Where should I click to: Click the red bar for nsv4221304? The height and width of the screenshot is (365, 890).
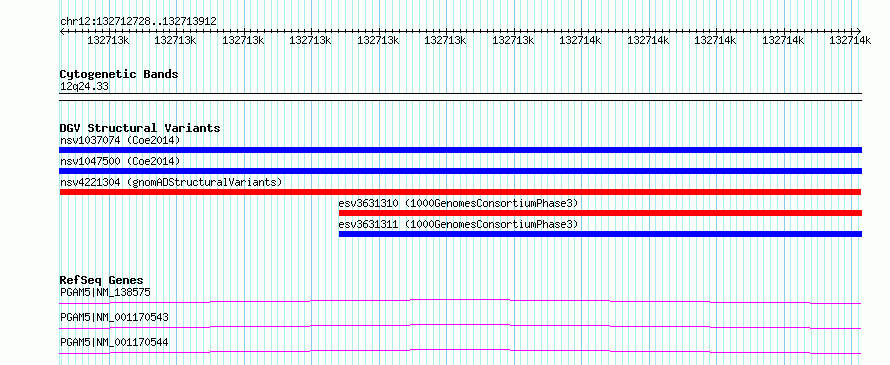click(x=460, y=192)
